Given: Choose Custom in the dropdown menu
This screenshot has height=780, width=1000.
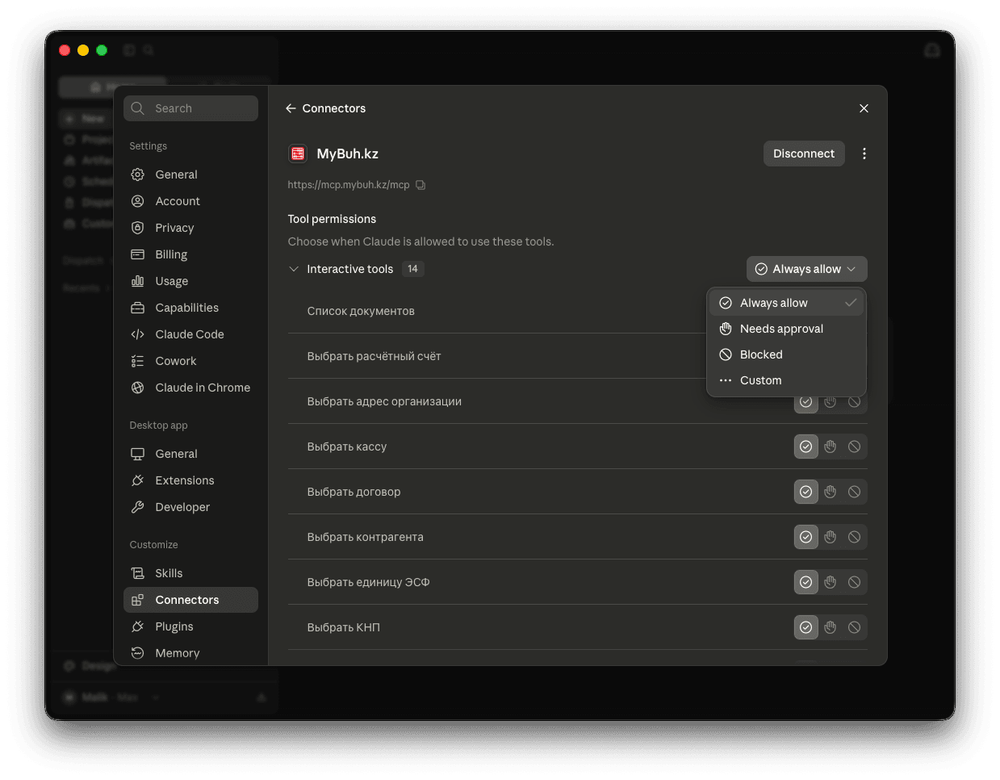Looking at the screenshot, I should click(x=787, y=381).
